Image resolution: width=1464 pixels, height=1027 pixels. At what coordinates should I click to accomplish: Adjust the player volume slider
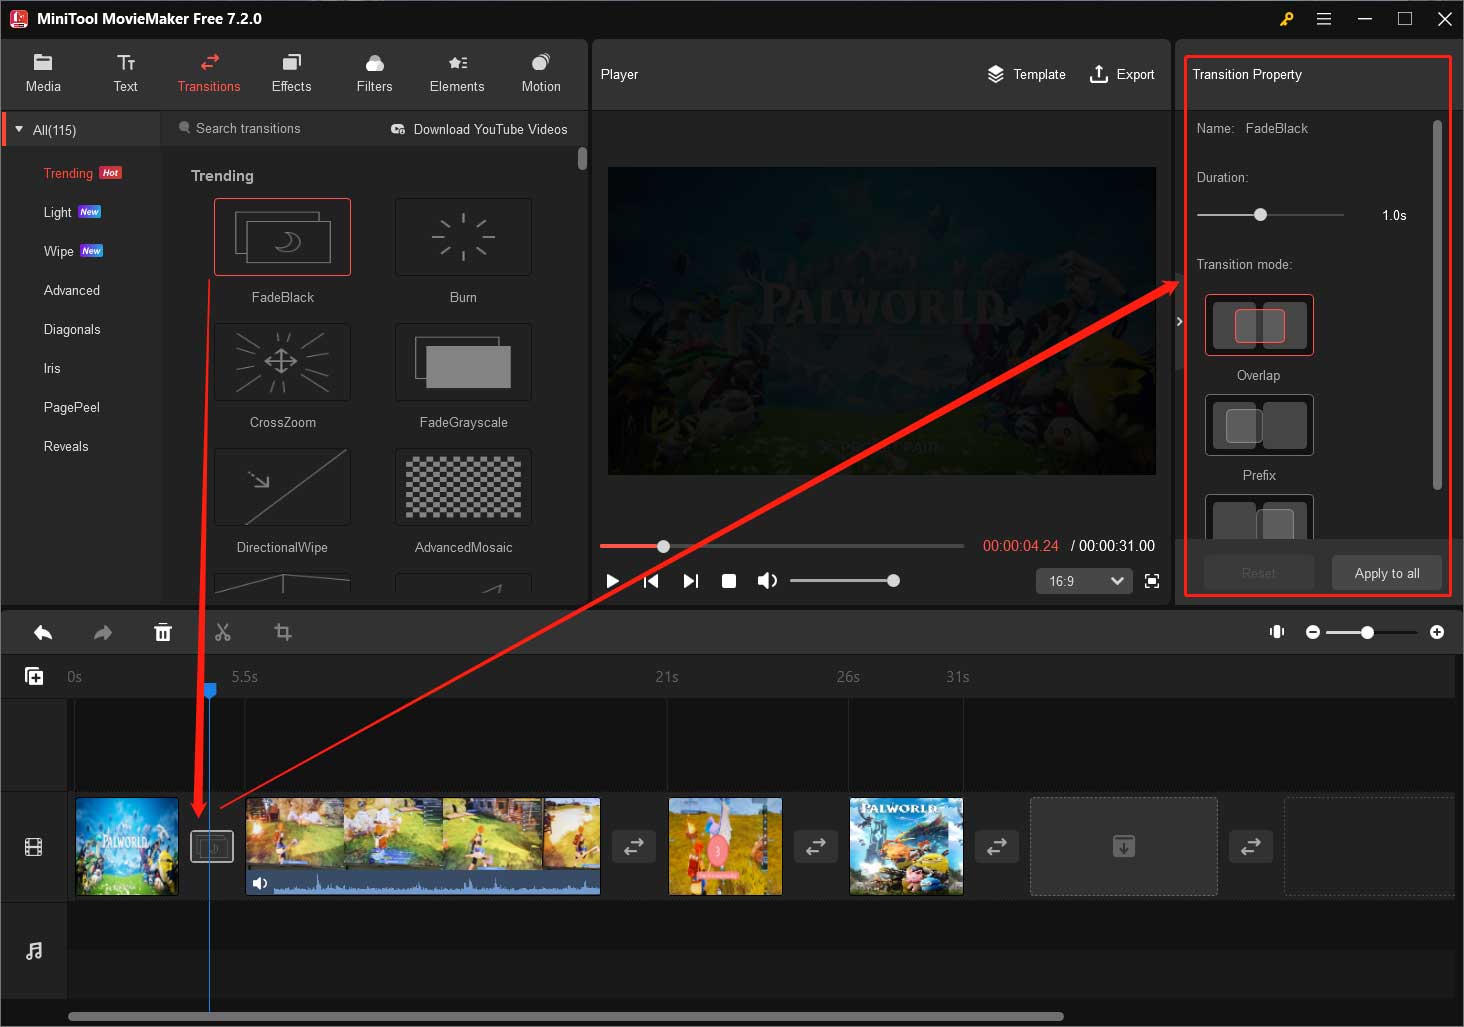(845, 581)
